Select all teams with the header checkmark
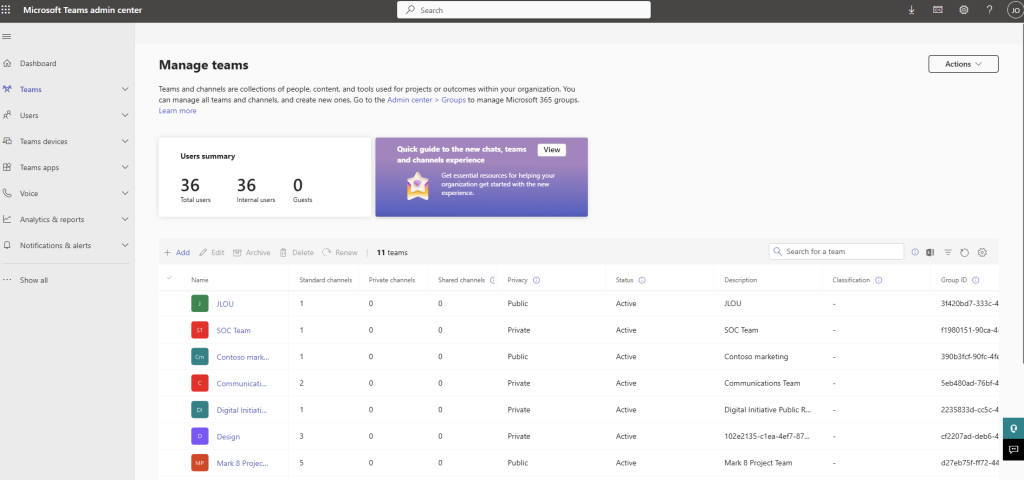 170,278
